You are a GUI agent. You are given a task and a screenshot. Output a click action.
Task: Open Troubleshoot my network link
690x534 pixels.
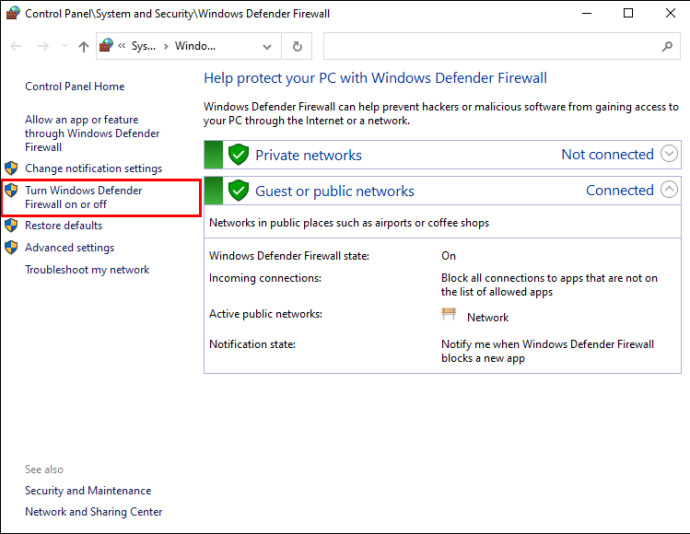pyautogui.click(x=87, y=269)
